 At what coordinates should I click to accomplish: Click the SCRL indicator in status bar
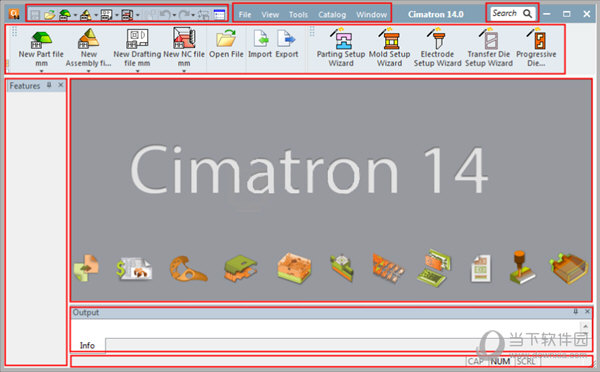tap(526, 361)
